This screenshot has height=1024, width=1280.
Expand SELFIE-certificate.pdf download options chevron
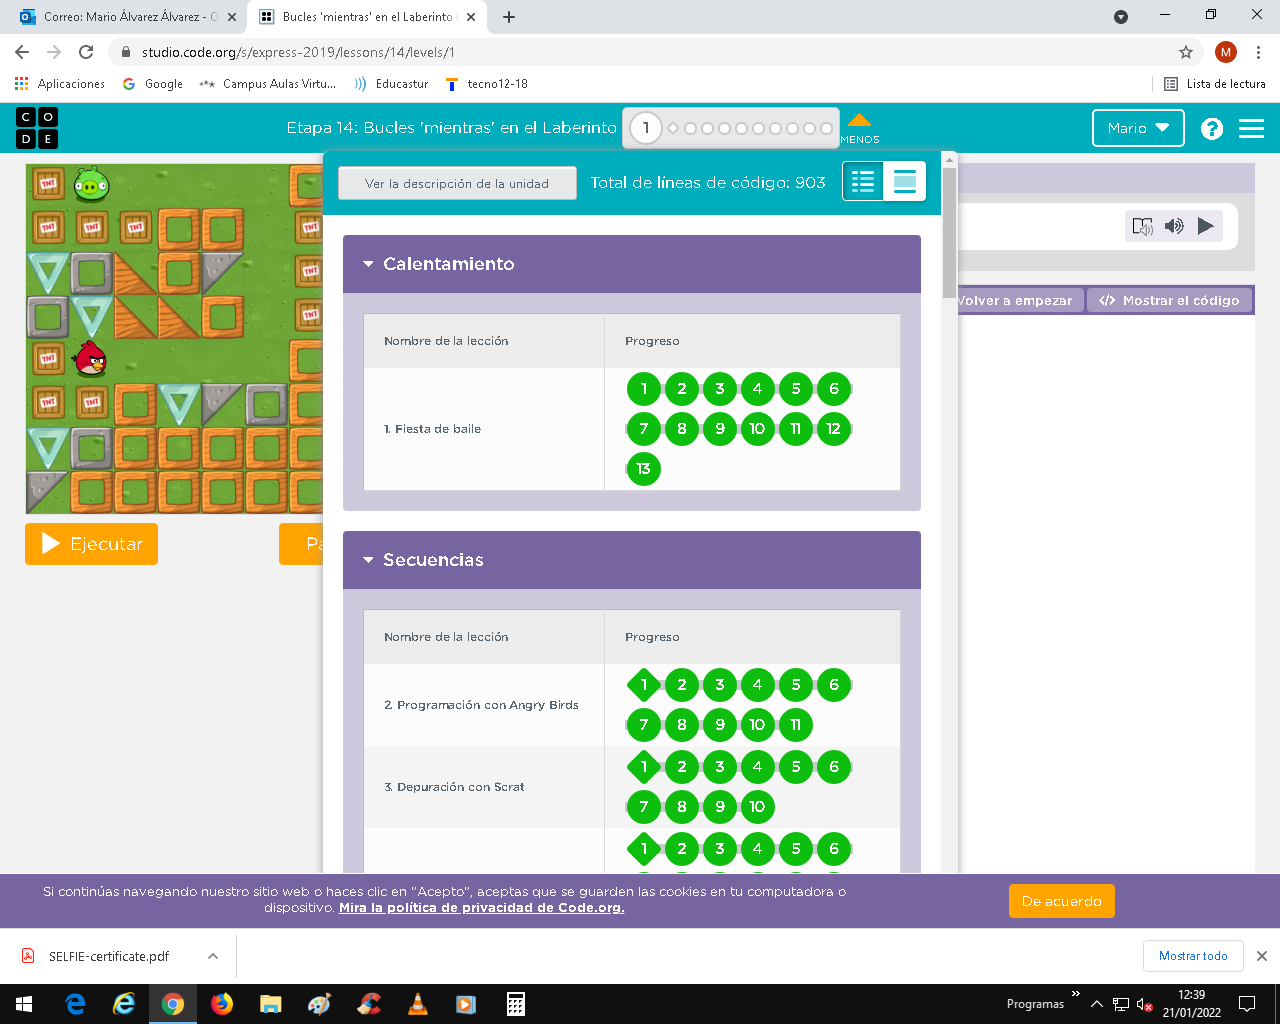tap(213, 956)
